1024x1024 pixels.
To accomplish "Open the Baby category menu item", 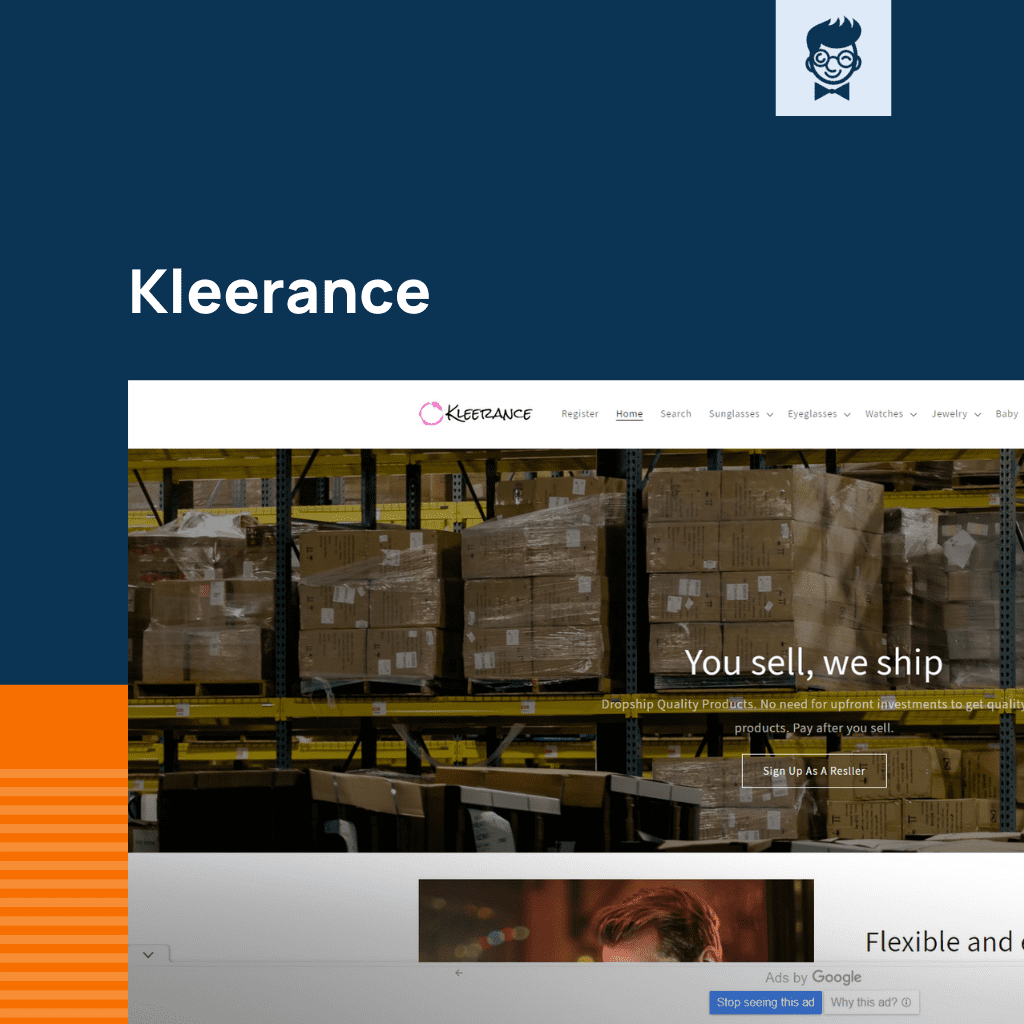I will pyautogui.click(x=1007, y=413).
